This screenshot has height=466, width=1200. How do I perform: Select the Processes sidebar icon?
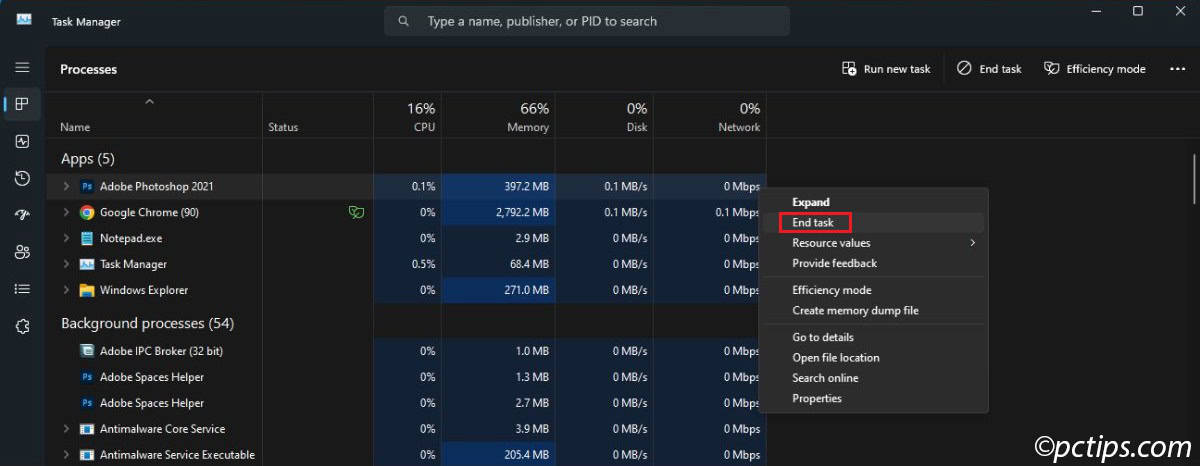point(22,104)
